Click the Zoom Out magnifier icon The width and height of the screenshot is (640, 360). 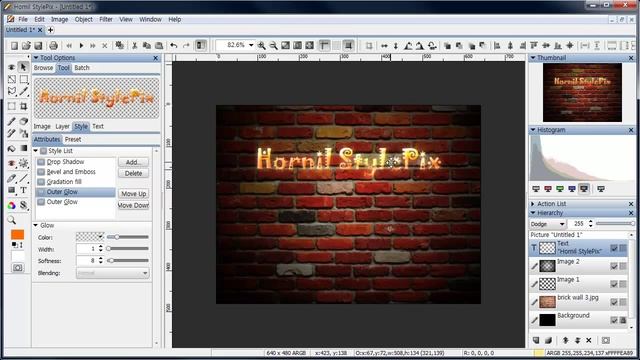(273, 45)
